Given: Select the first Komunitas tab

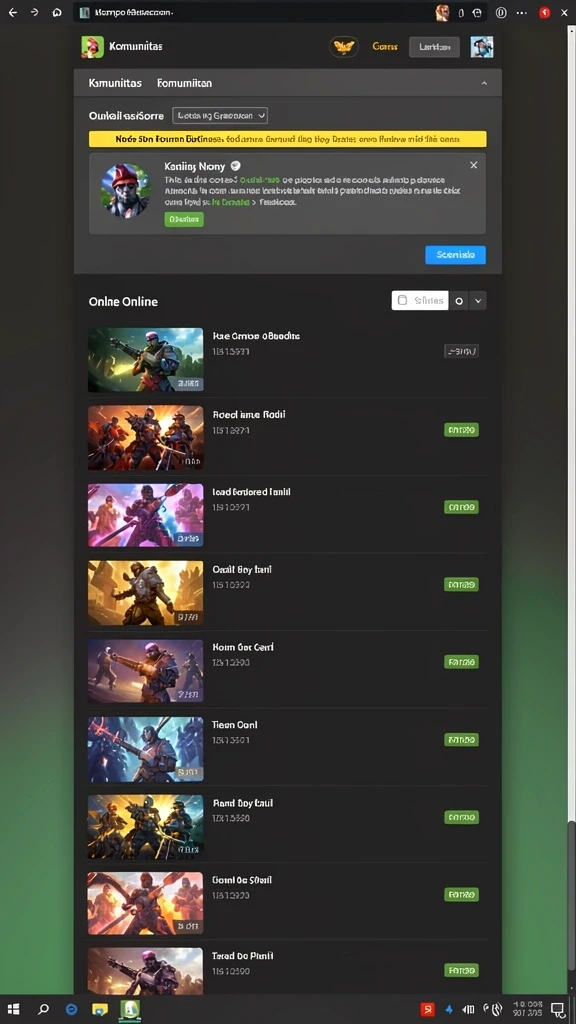Looking at the screenshot, I should click(x=115, y=83).
